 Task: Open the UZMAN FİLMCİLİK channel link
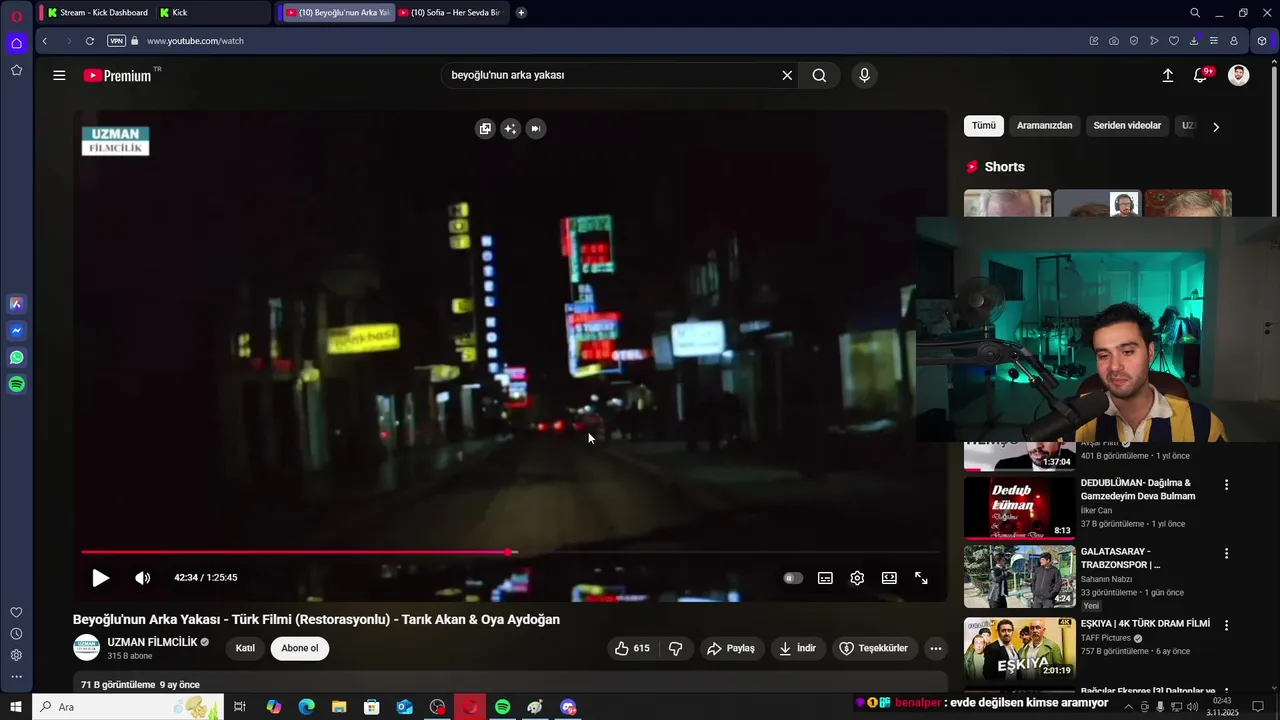click(152, 642)
